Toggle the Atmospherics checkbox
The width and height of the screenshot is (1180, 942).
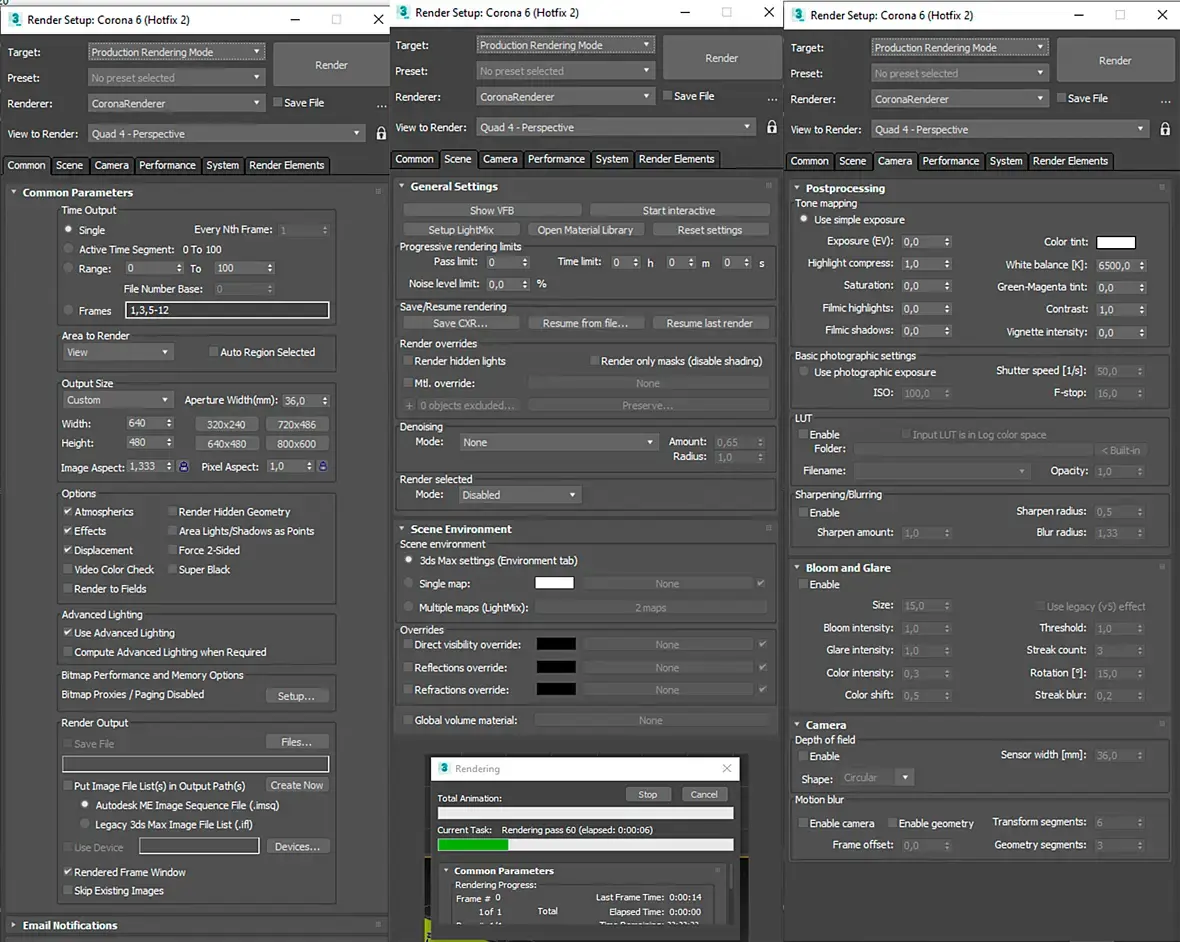pos(68,512)
